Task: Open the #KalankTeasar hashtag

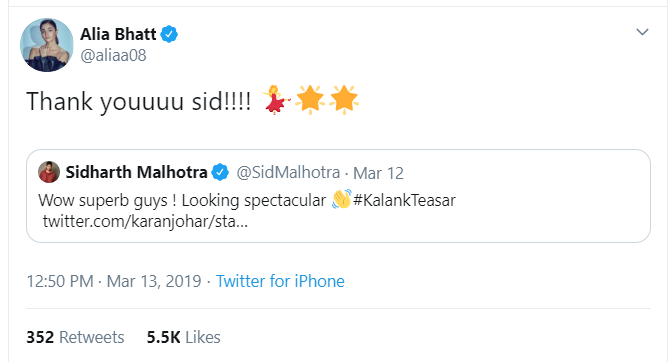Action: tap(404, 200)
